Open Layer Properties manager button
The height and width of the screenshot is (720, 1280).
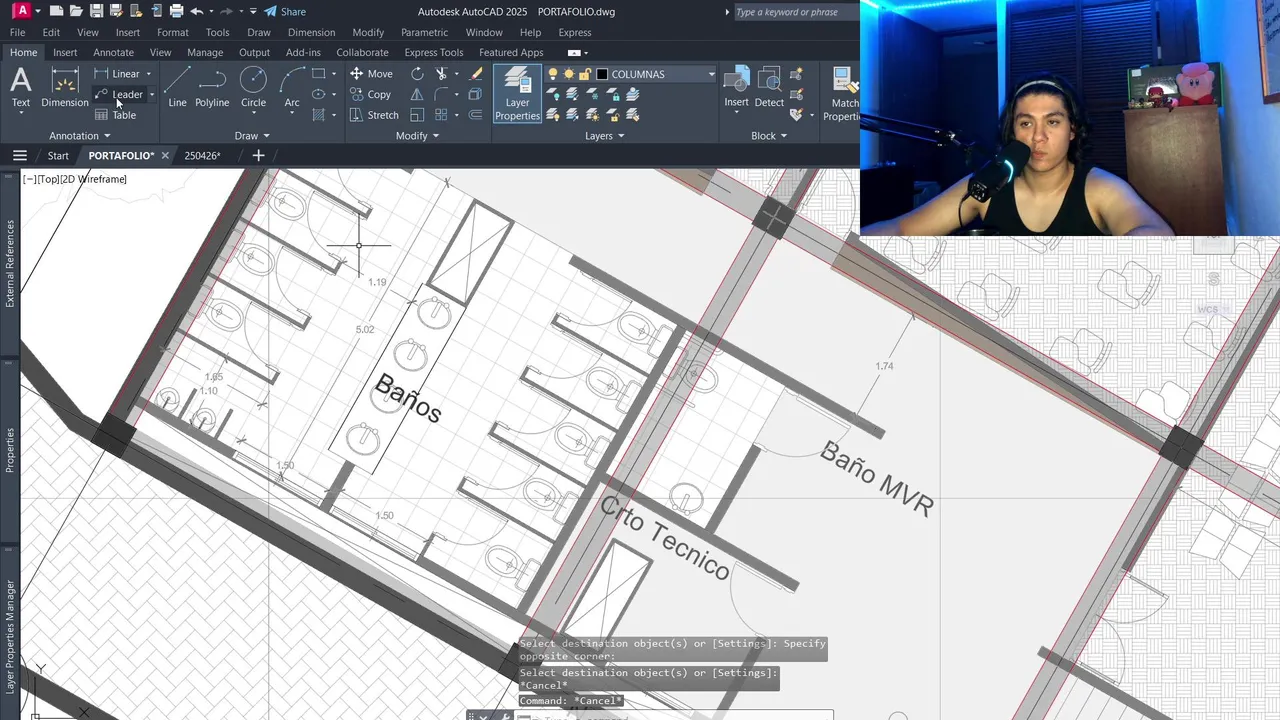pyautogui.click(x=517, y=93)
